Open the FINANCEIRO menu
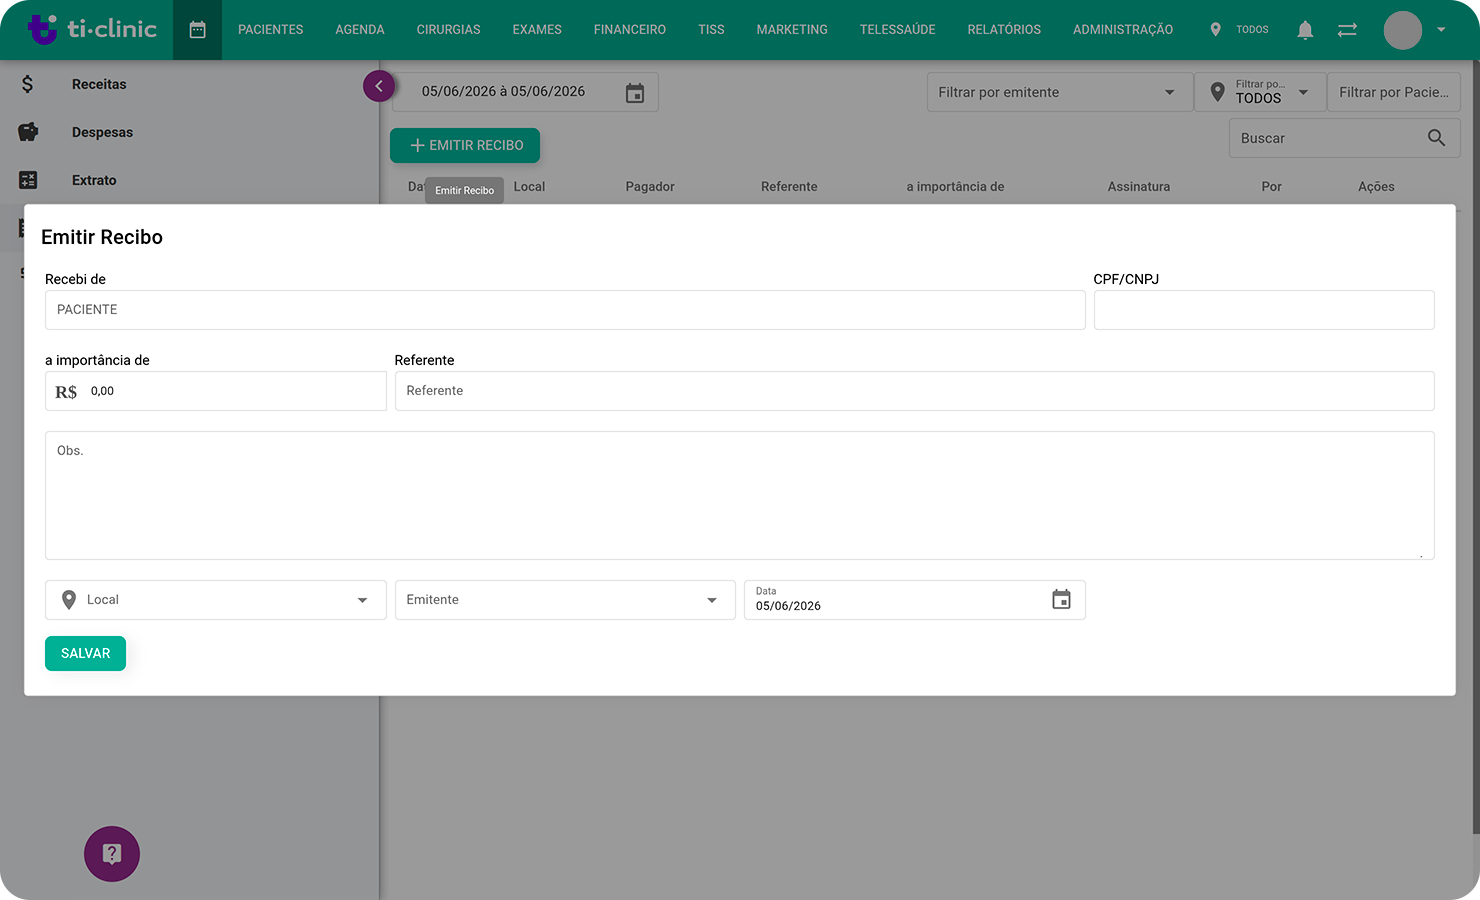This screenshot has width=1480, height=900. pyautogui.click(x=630, y=30)
